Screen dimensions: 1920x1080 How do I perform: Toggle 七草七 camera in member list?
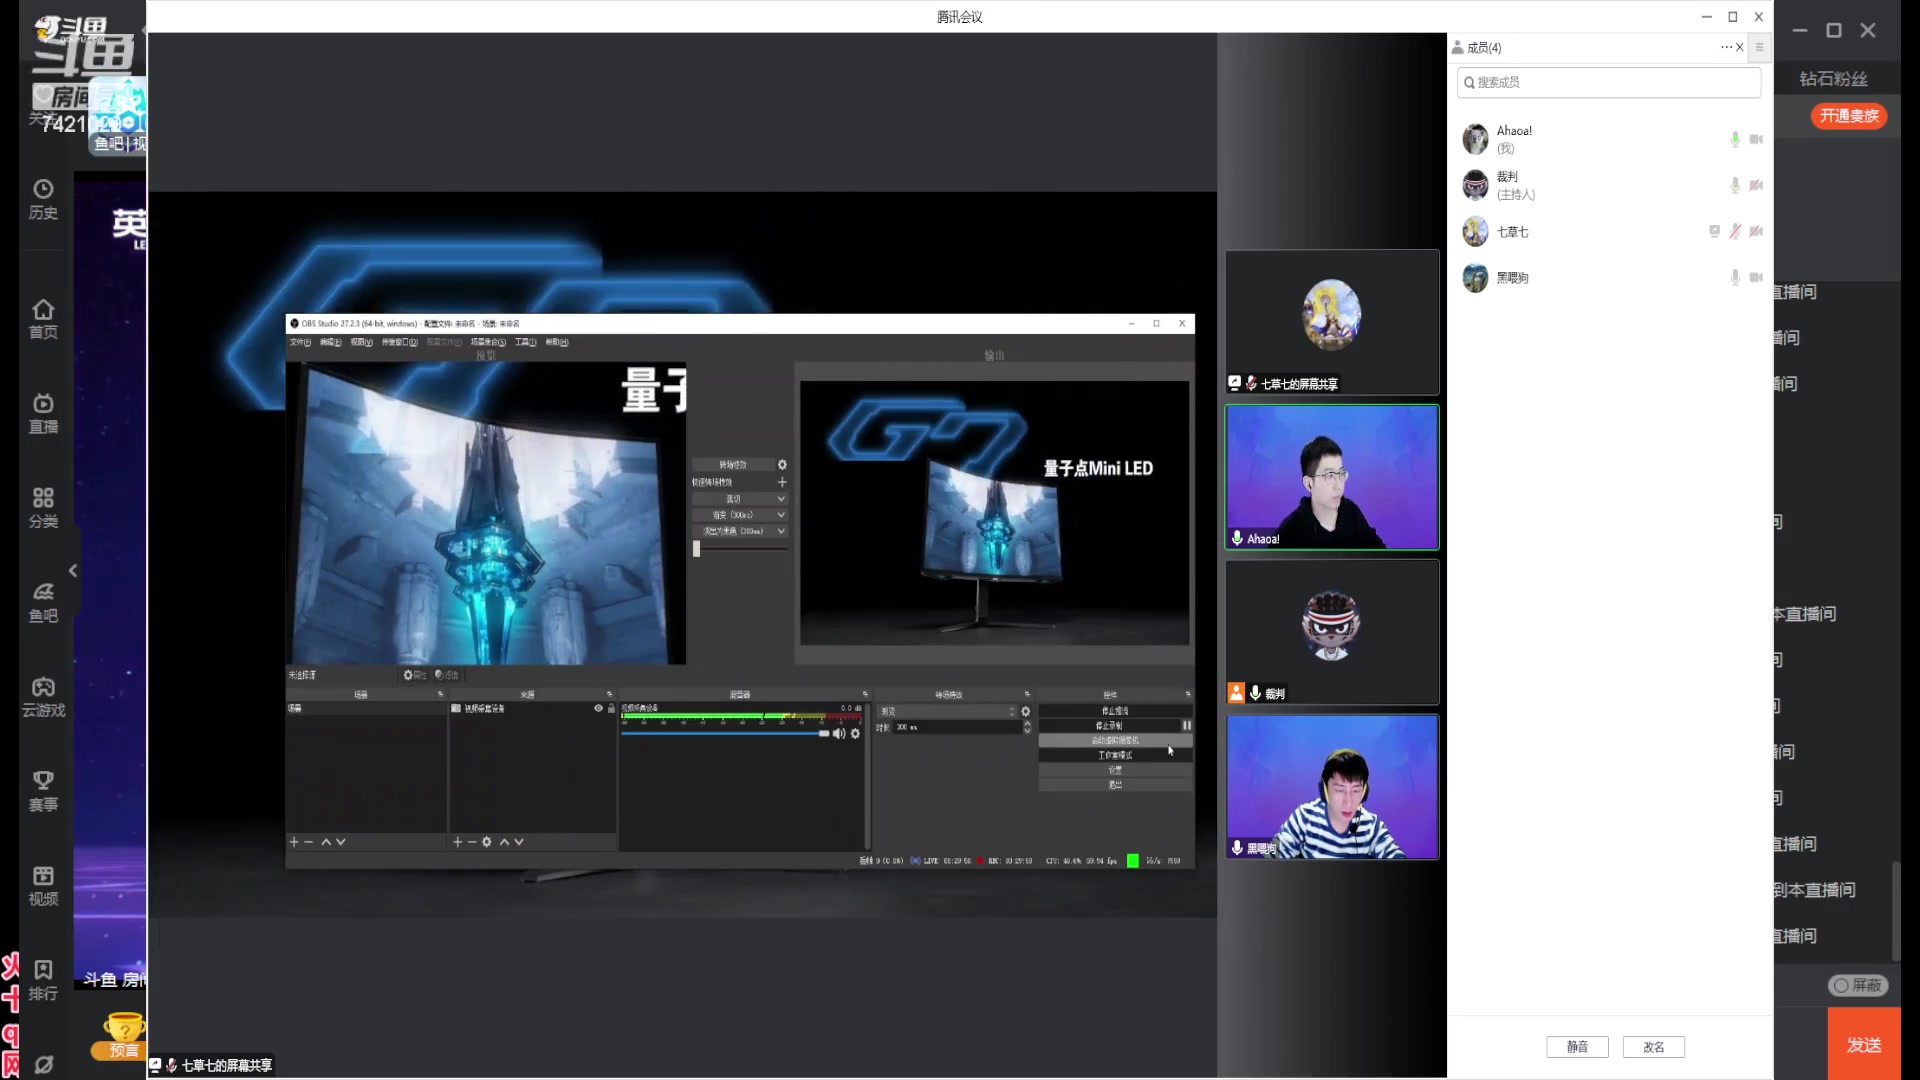point(1756,231)
